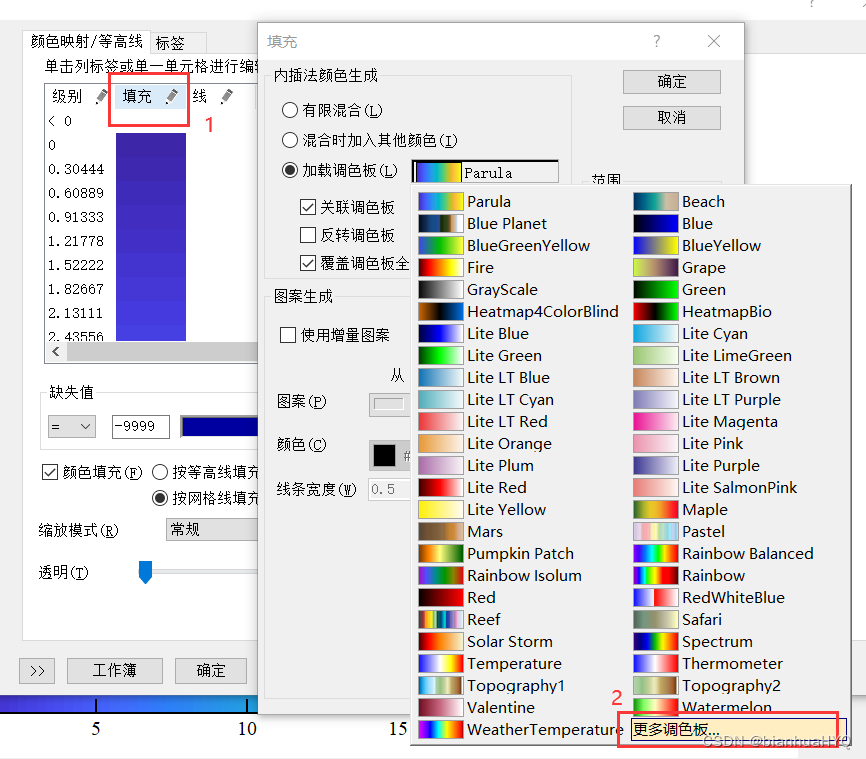
Task: Open the Parula palette dropdown
Action: tap(485, 172)
